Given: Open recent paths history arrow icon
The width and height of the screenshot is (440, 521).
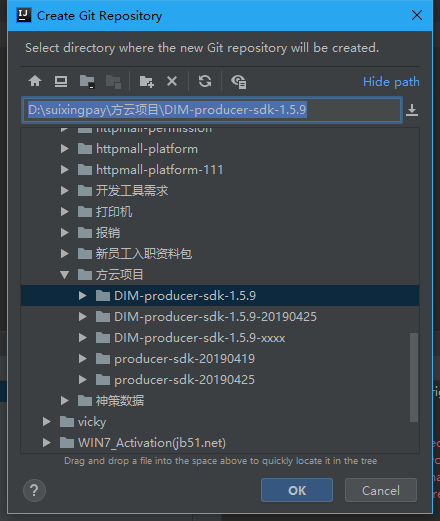Looking at the screenshot, I should point(412,110).
